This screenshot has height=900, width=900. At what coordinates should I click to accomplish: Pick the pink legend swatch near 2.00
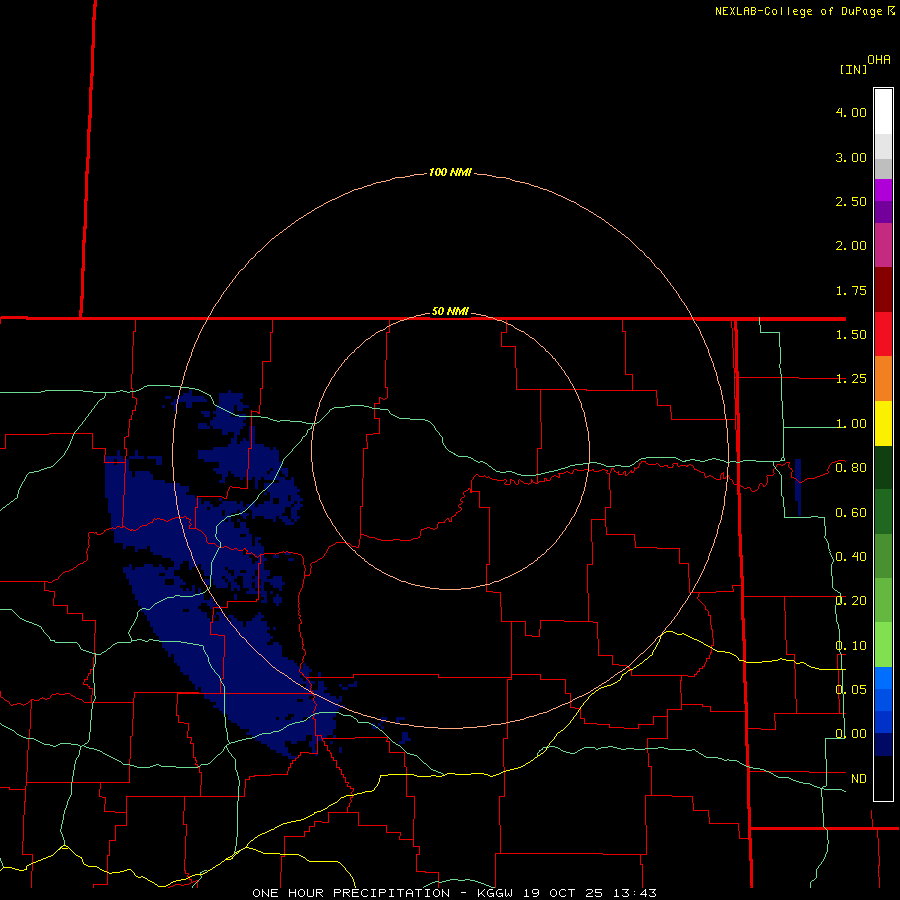pos(883,245)
